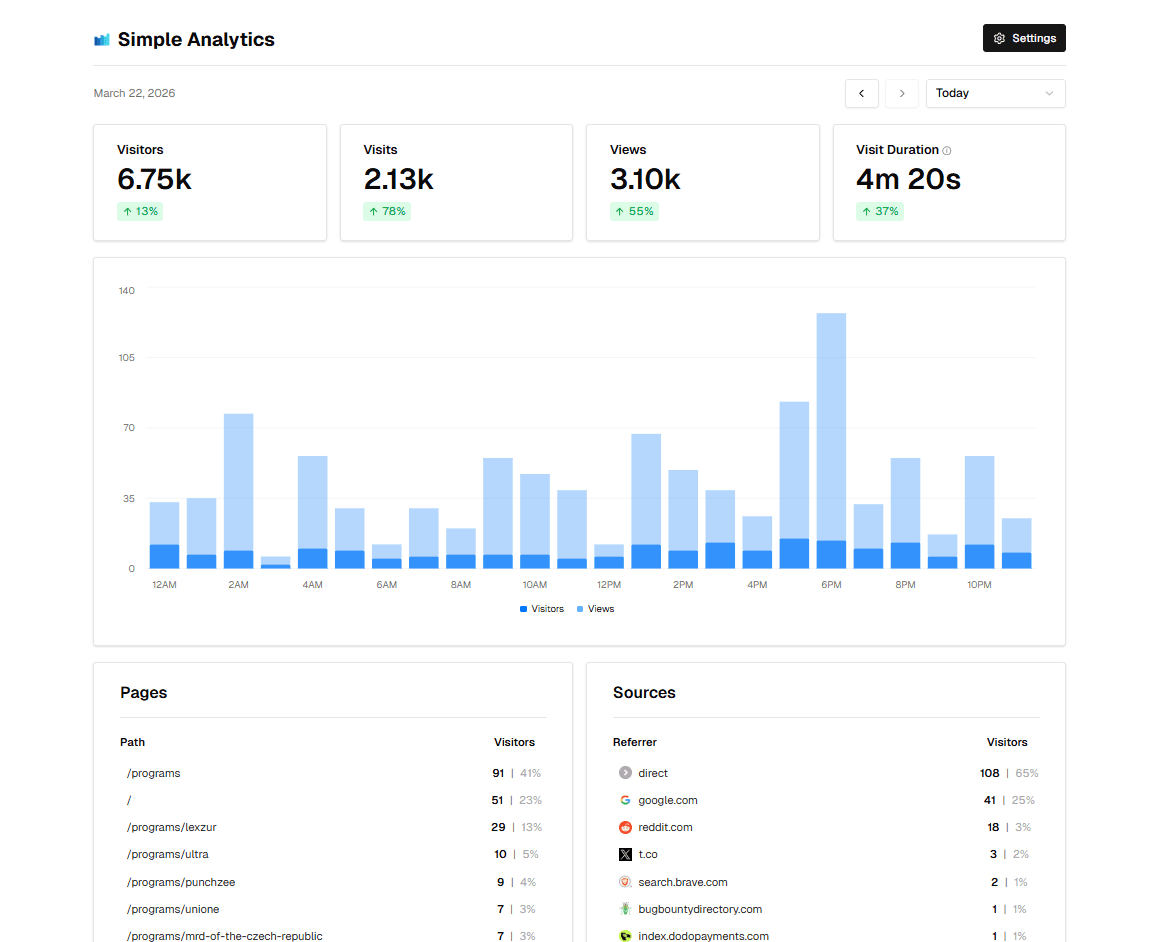Select the google.com referrer text

pyautogui.click(x=667, y=800)
